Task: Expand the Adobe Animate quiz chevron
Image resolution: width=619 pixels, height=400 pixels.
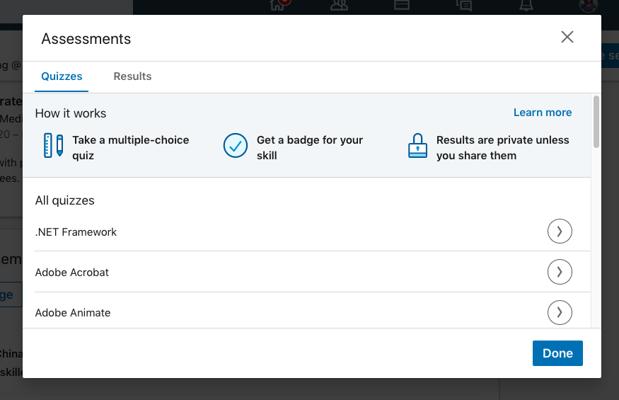Action: click(x=559, y=312)
